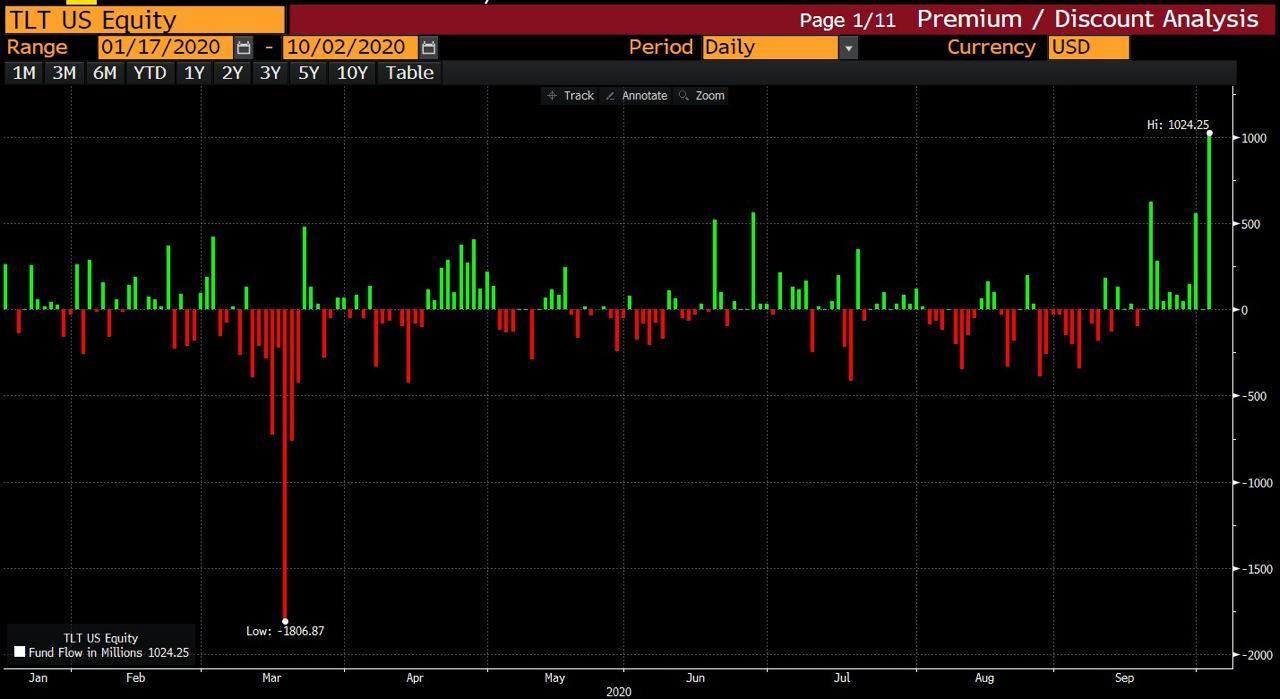Open the end date calendar picker icon
The width and height of the screenshot is (1280, 699).
tap(429, 47)
